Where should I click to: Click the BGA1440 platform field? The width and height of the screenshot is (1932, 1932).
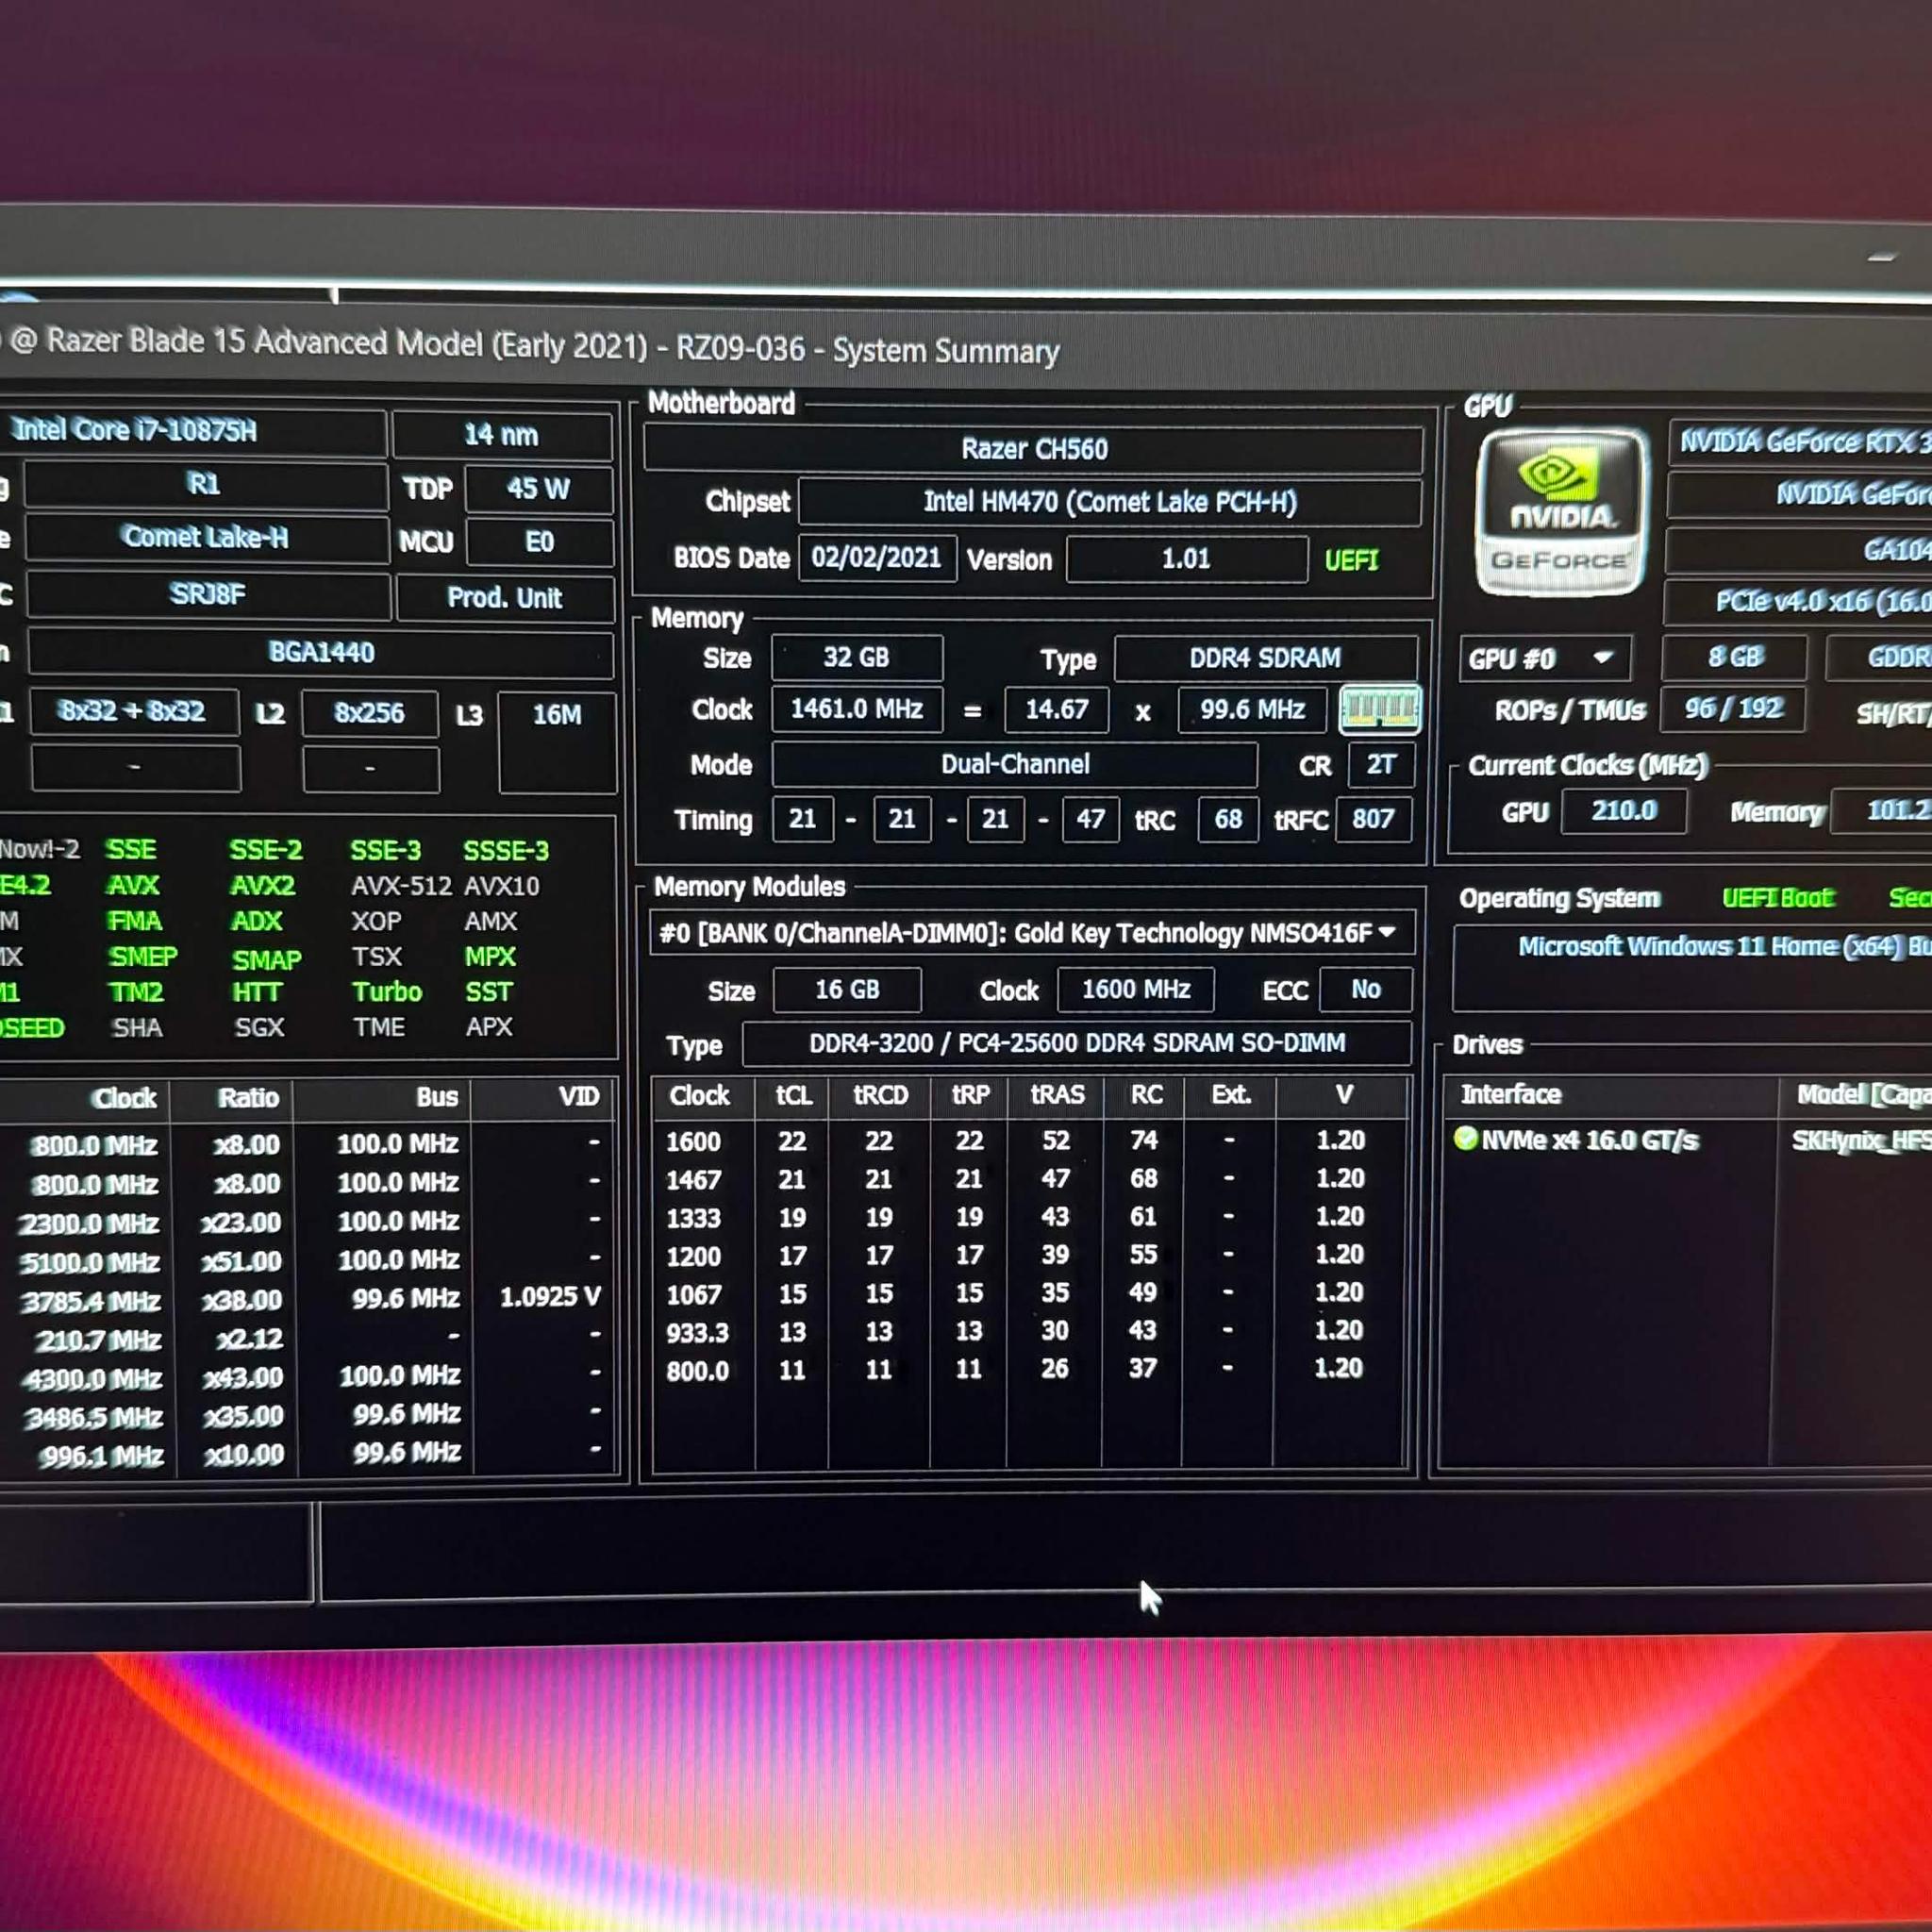point(321,653)
